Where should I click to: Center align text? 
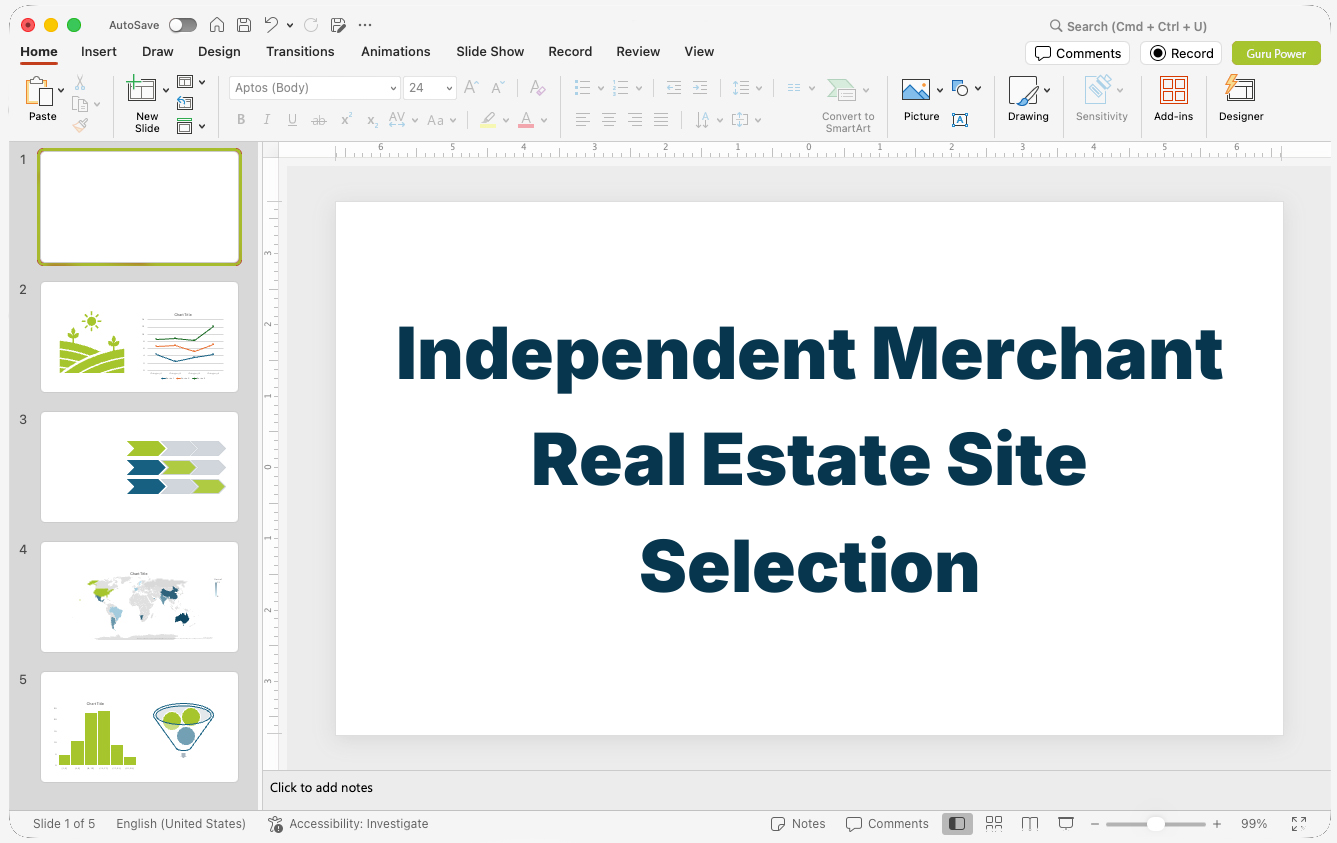pos(609,120)
